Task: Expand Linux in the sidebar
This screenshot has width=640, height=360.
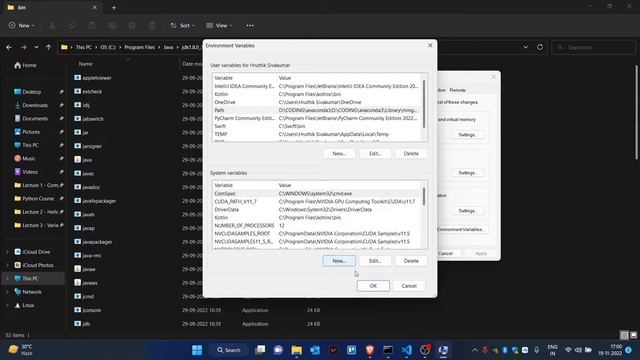Action: (7, 305)
